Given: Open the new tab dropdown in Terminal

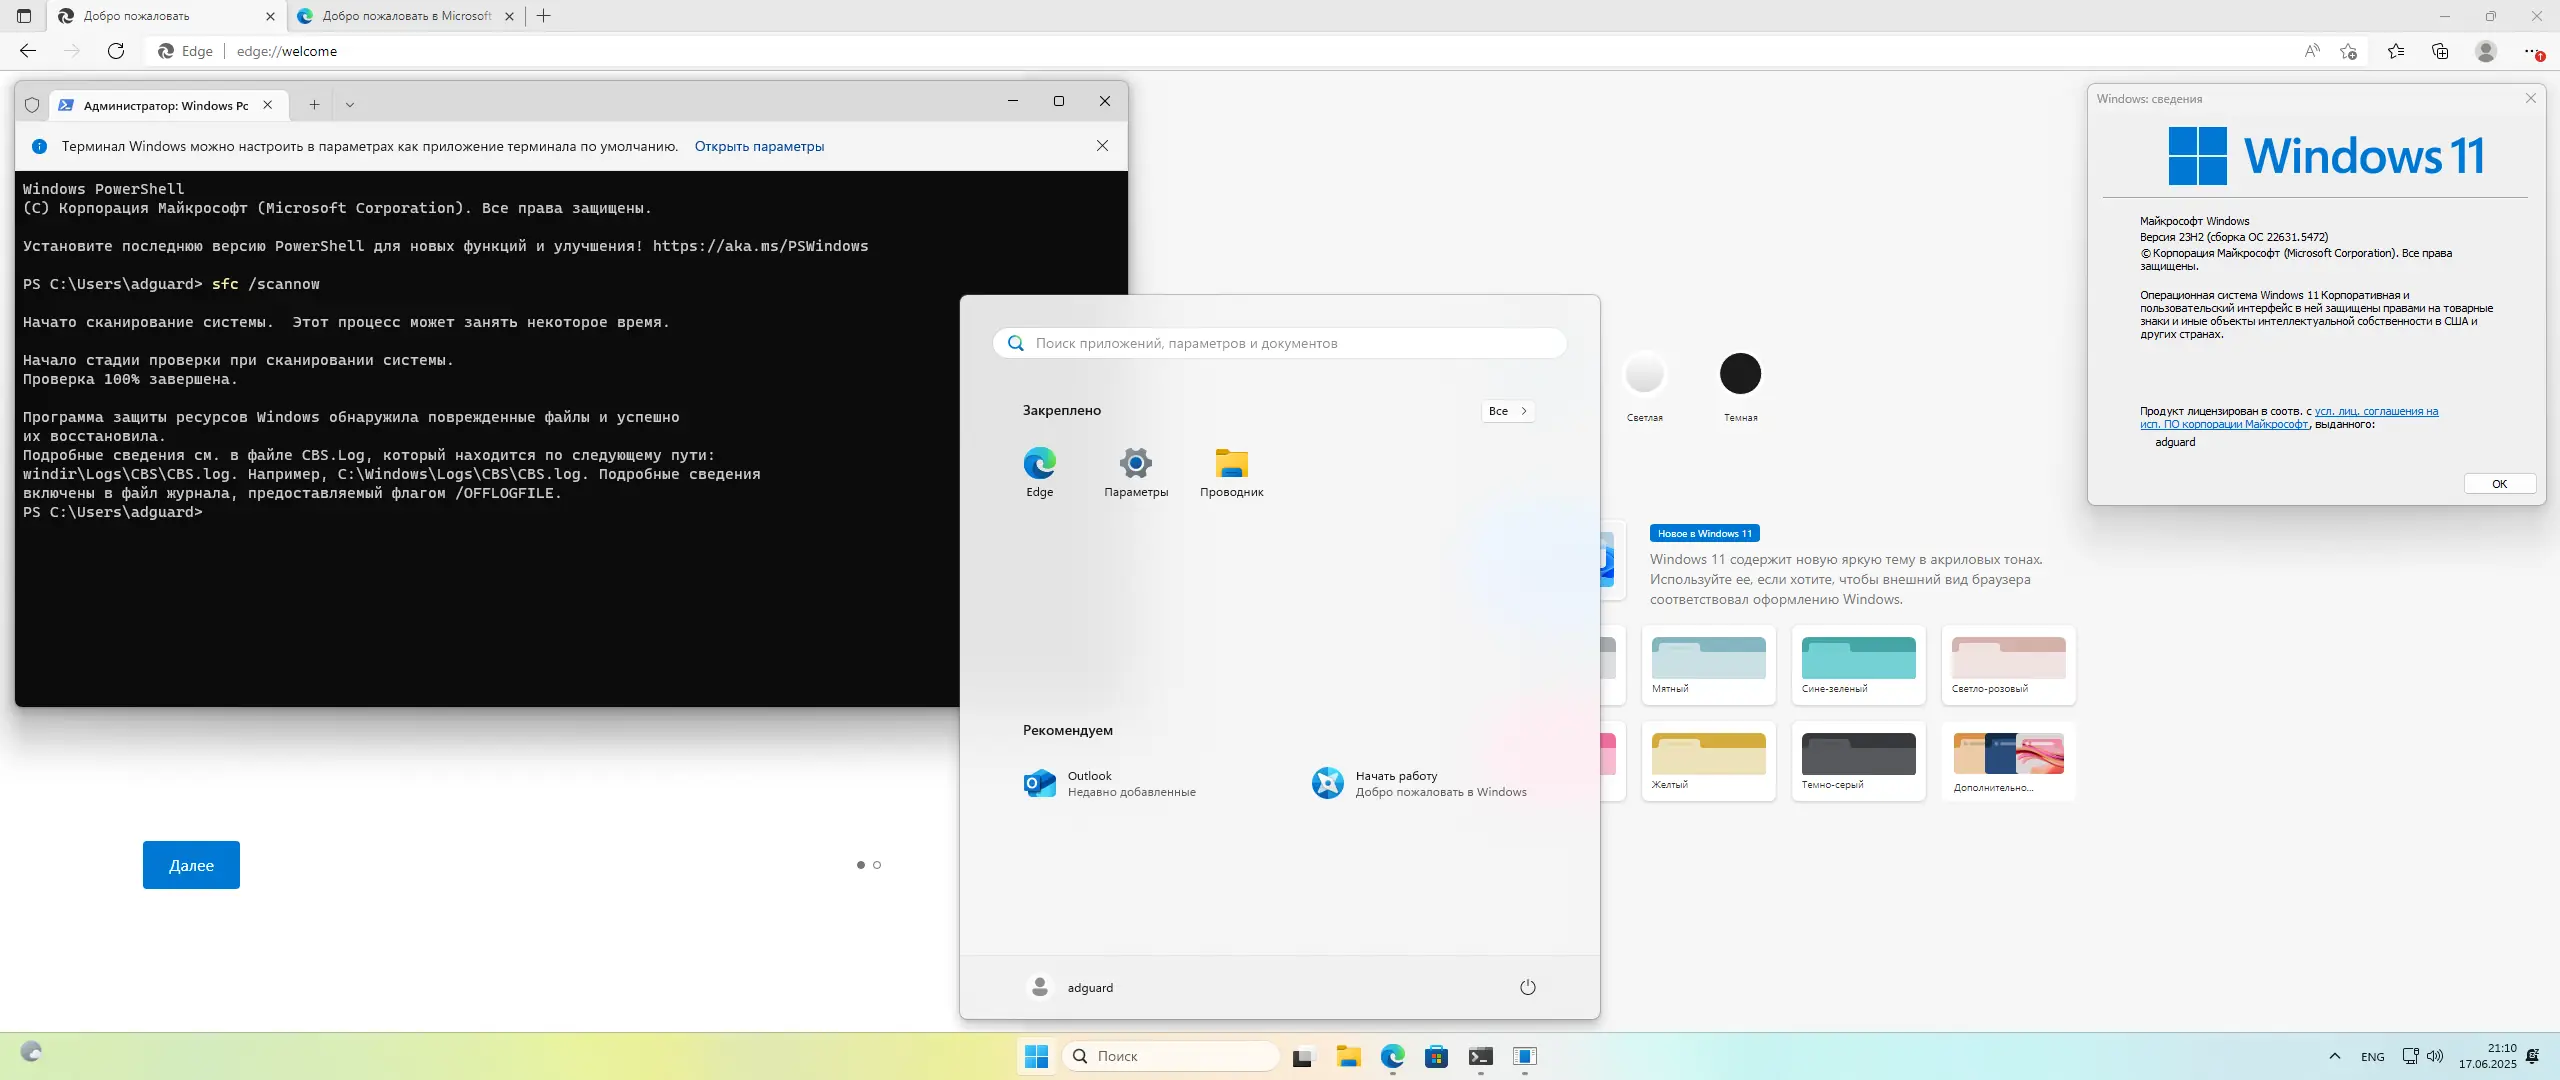Looking at the screenshot, I should (x=349, y=103).
